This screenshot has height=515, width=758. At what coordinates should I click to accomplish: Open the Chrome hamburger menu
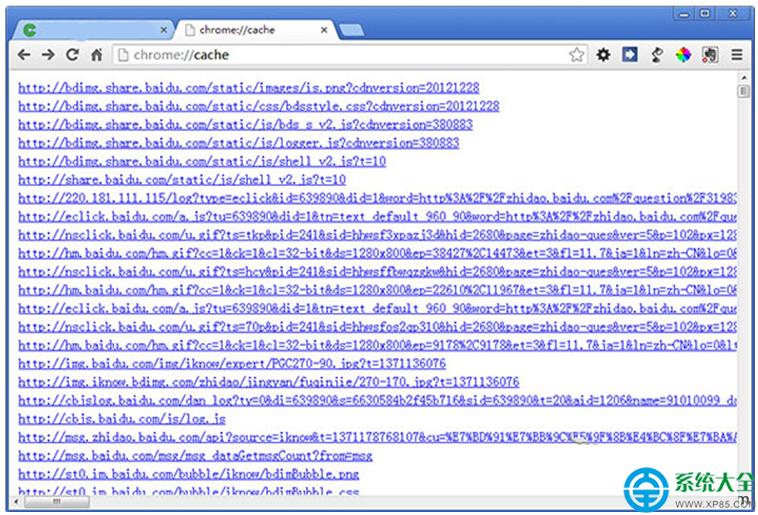pos(737,55)
